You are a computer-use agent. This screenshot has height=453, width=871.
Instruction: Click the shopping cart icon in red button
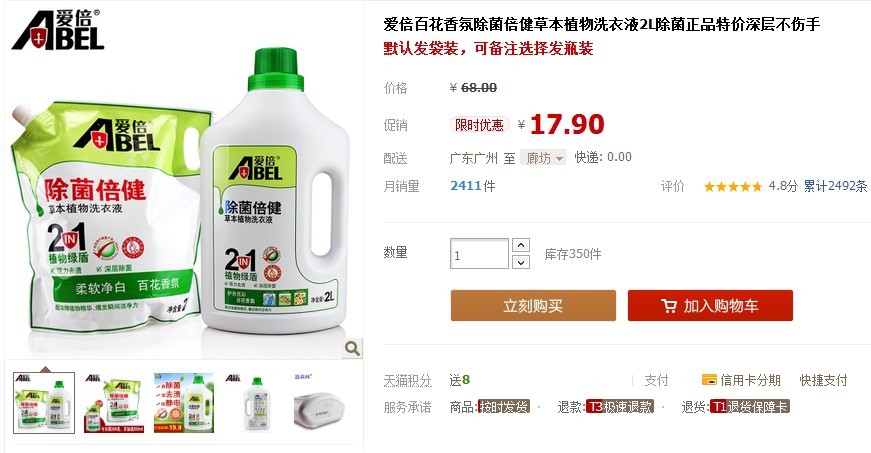[669, 306]
